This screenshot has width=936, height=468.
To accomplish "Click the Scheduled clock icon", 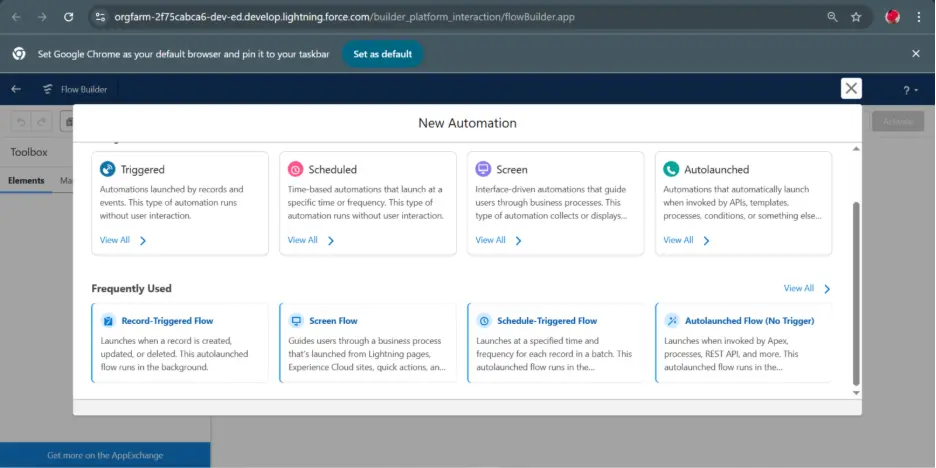I will click(x=295, y=169).
